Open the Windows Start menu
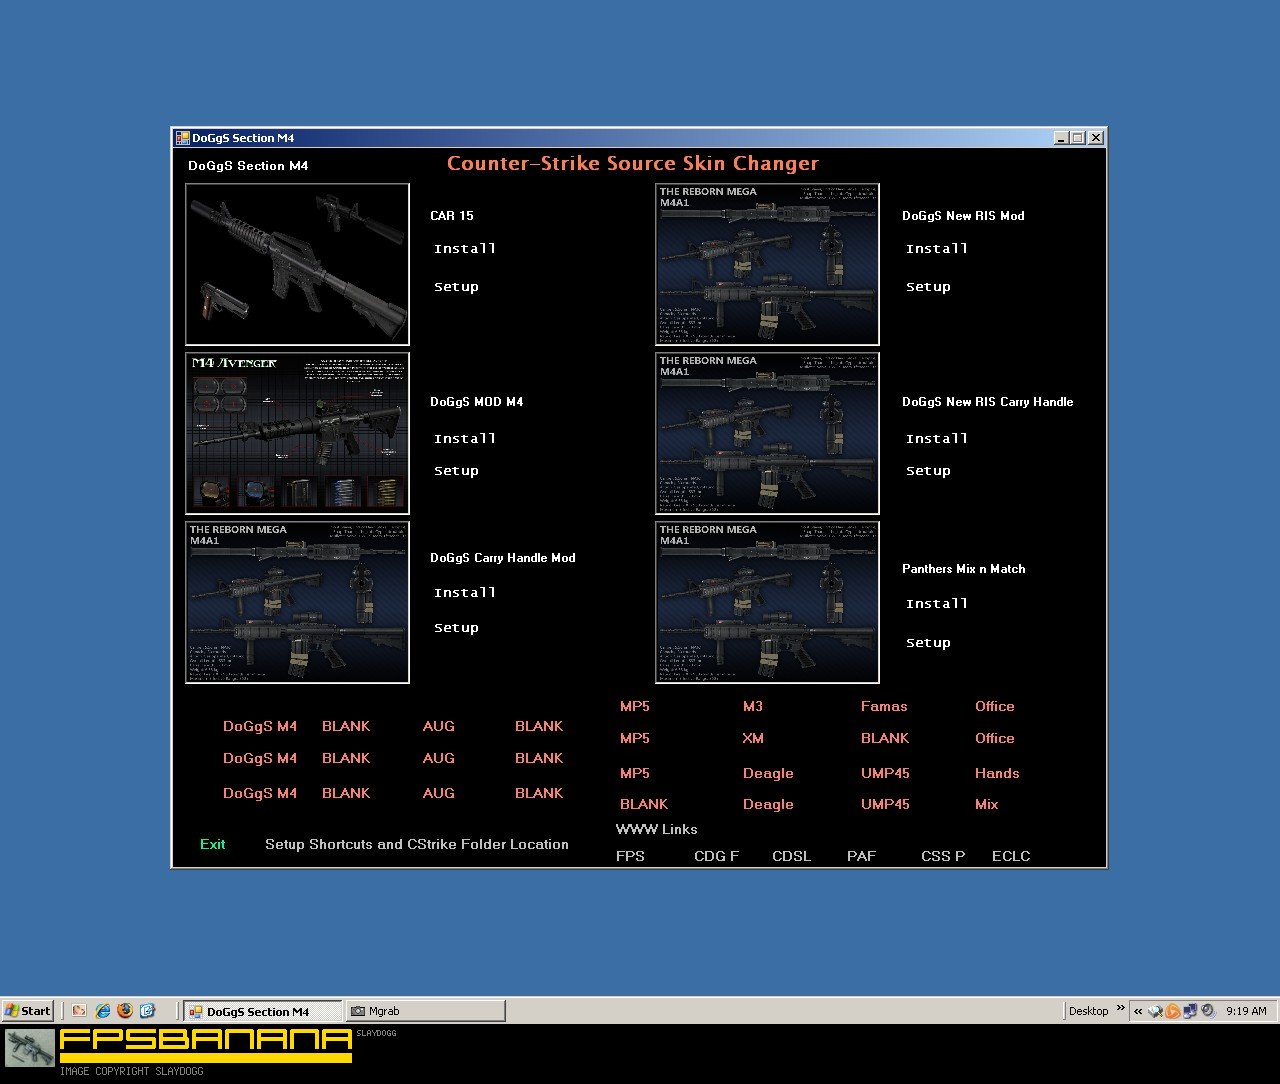Screen dimensions: 1280x1084 coord(28,1011)
